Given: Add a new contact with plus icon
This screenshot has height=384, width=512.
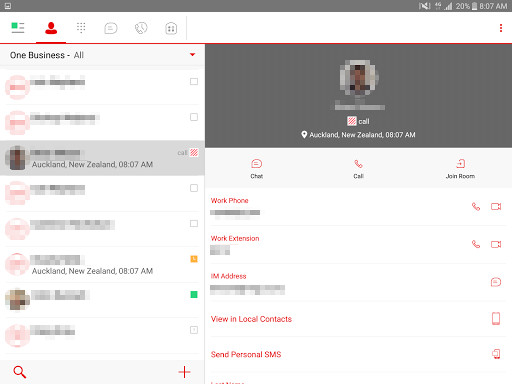Looking at the screenshot, I should (x=184, y=372).
